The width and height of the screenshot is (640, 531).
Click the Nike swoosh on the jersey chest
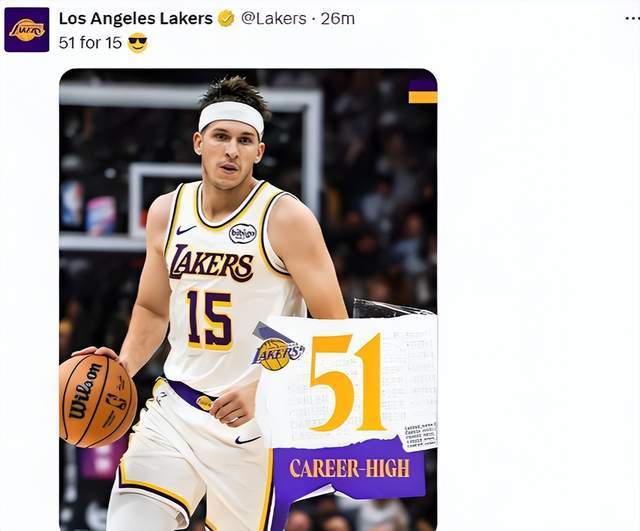pyautogui.click(x=185, y=230)
